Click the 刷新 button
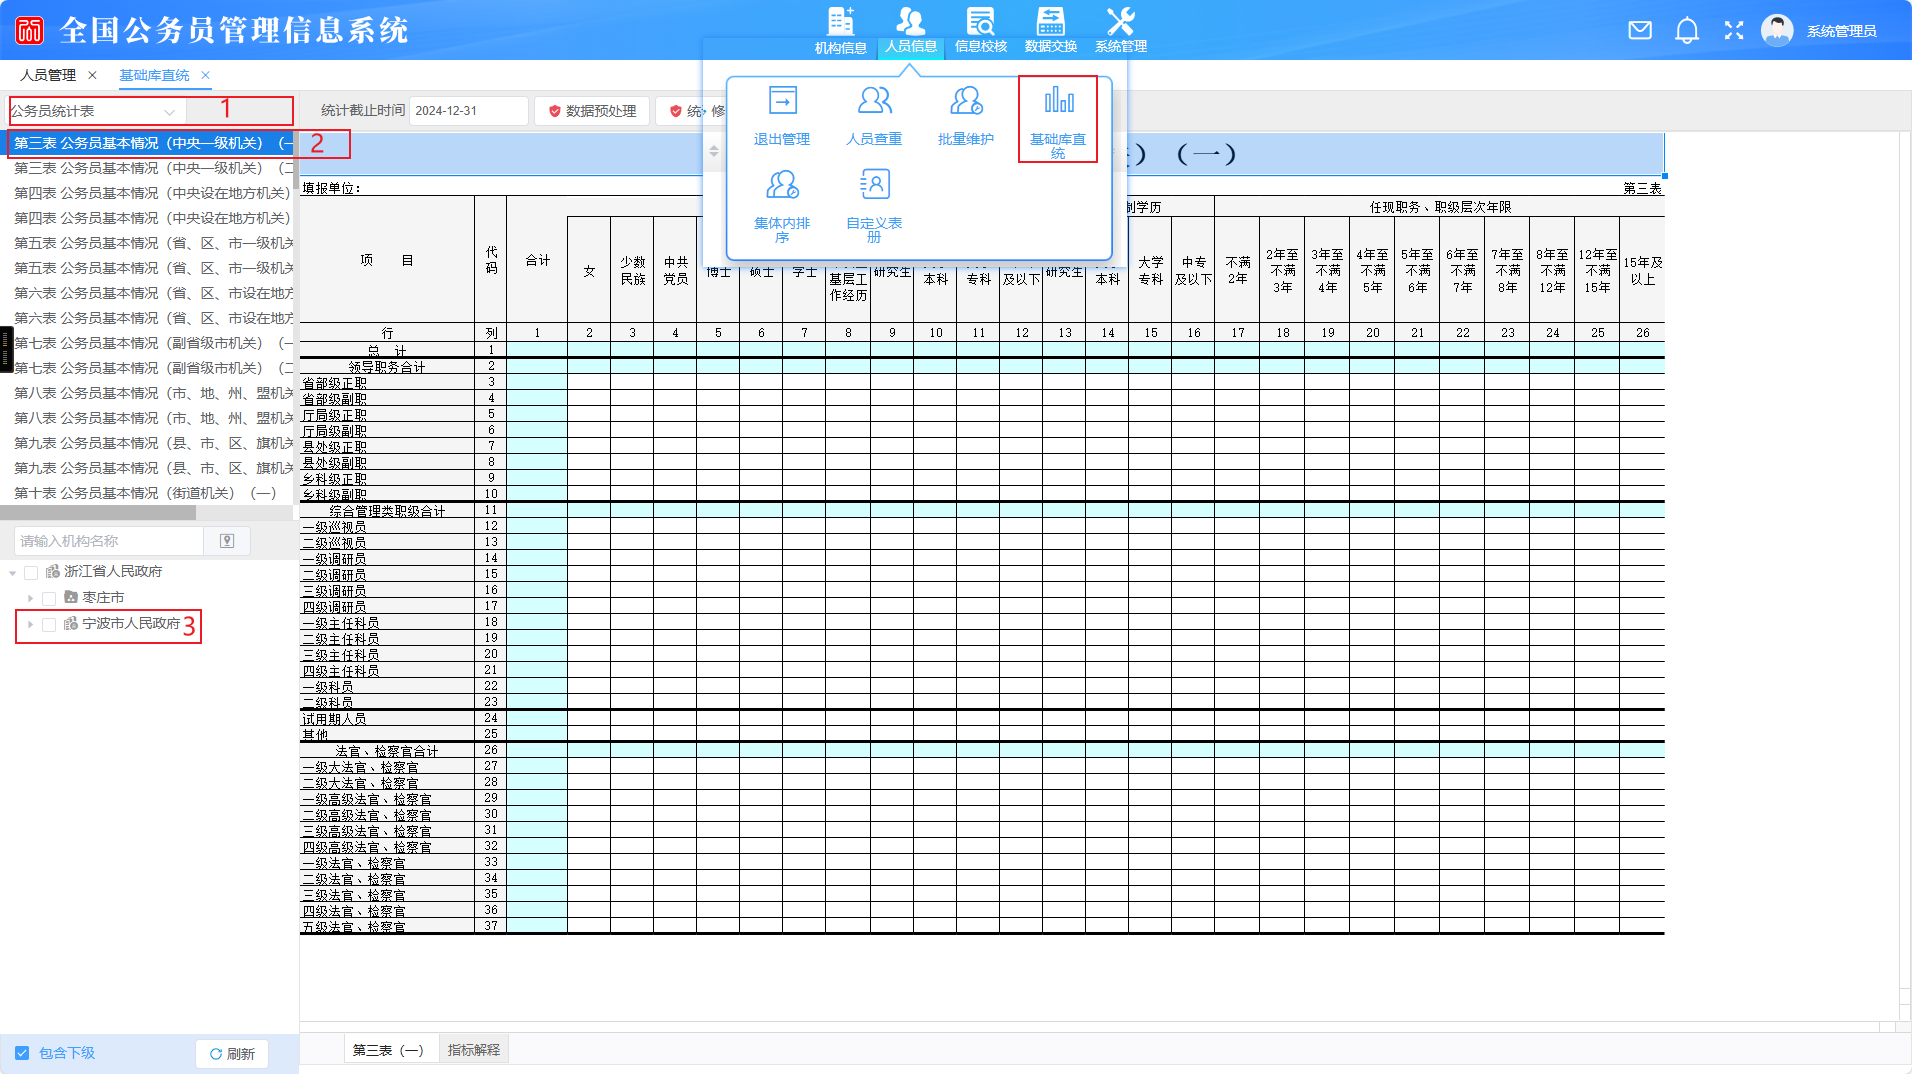 tap(232, 1054)
